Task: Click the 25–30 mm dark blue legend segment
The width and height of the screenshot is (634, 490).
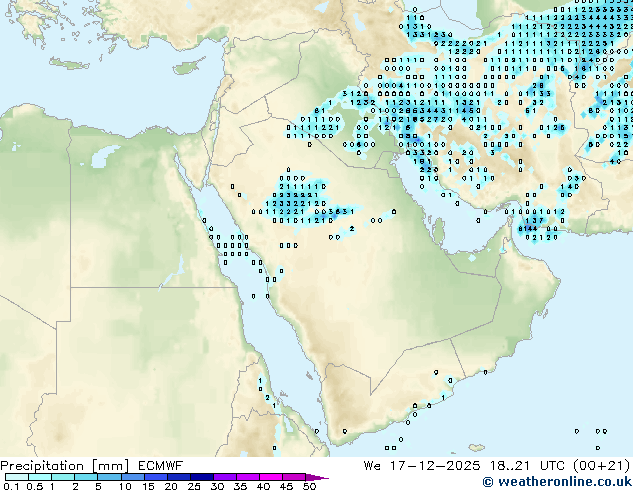Action: point(201,477)
